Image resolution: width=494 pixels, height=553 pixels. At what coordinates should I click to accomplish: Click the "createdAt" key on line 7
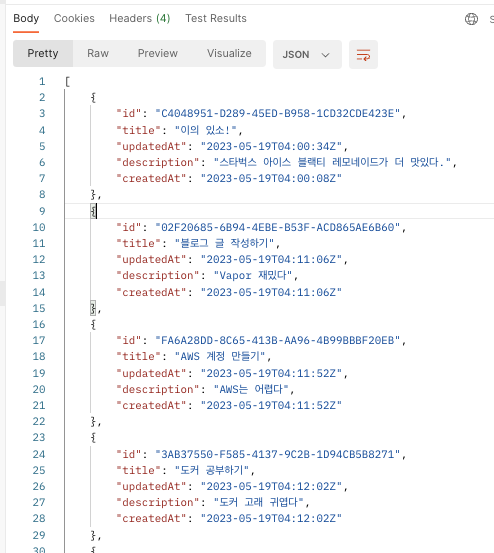[151, 178]
